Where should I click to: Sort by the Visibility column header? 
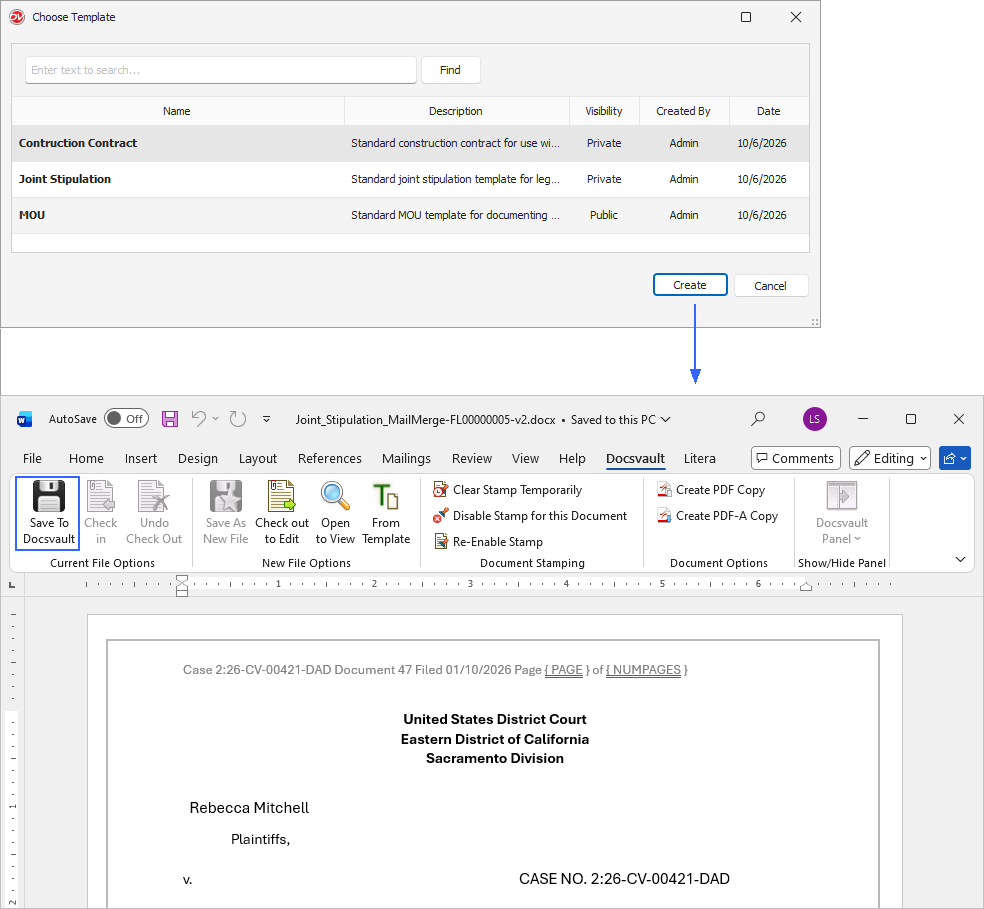click(604, 111)
